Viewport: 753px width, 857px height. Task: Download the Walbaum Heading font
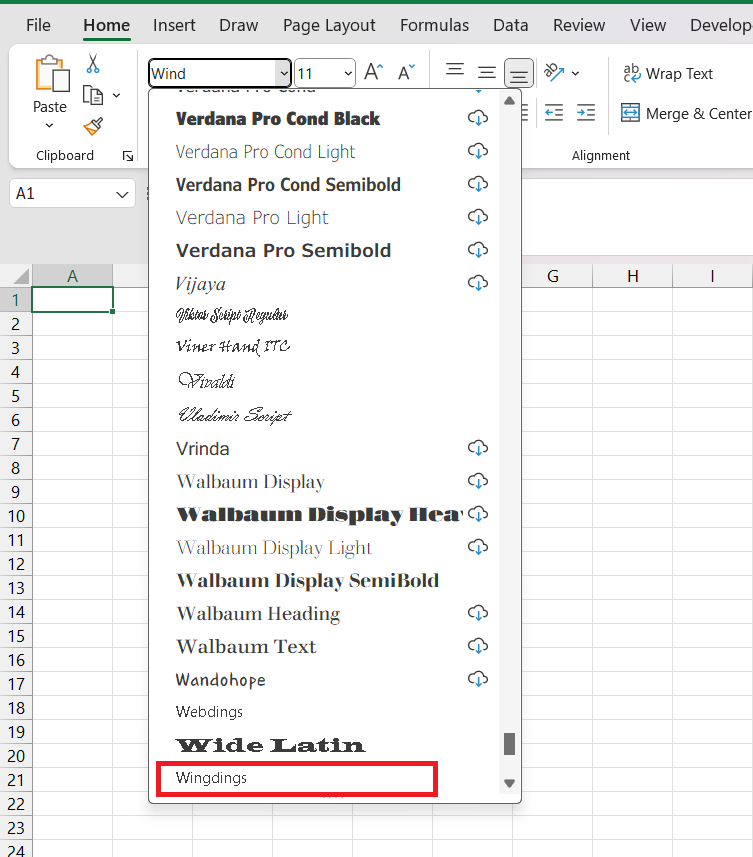point(478,613)
